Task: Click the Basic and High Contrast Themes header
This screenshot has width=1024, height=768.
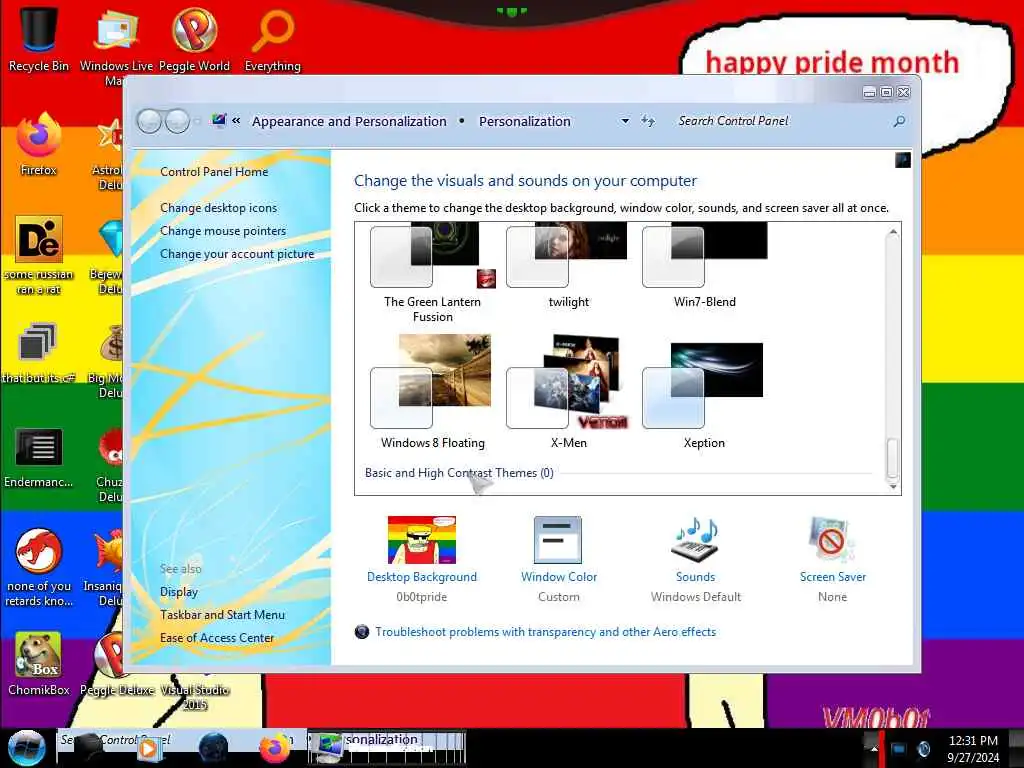Action: coord(459,473)
